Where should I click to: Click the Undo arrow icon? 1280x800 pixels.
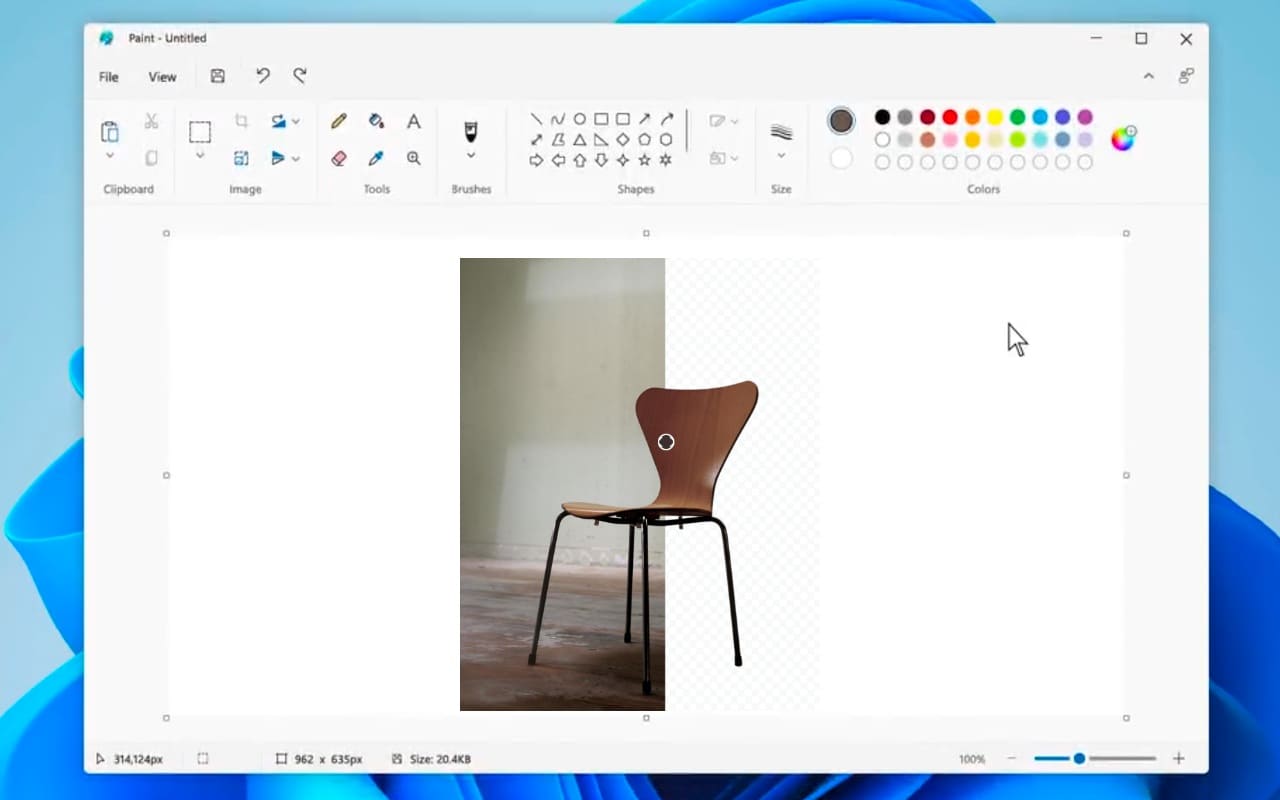tap(262, 76)
